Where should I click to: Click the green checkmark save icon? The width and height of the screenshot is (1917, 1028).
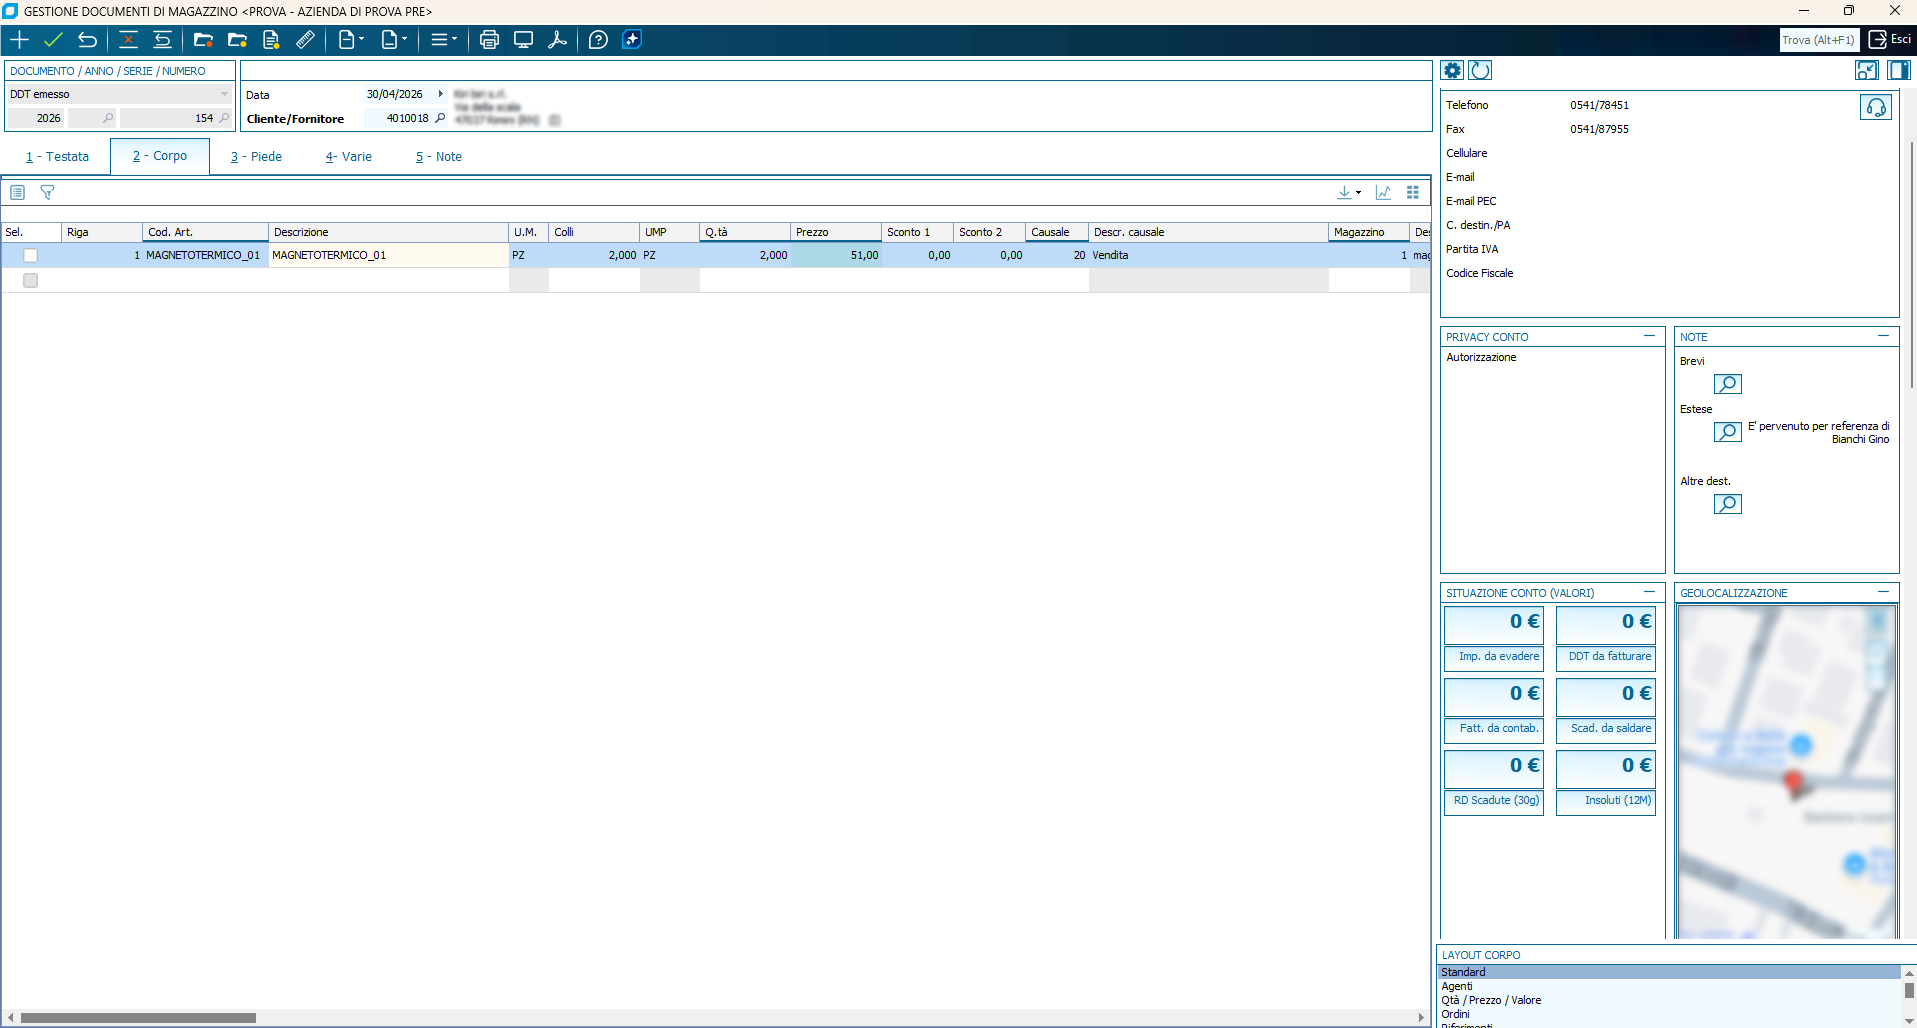(53, 40)
